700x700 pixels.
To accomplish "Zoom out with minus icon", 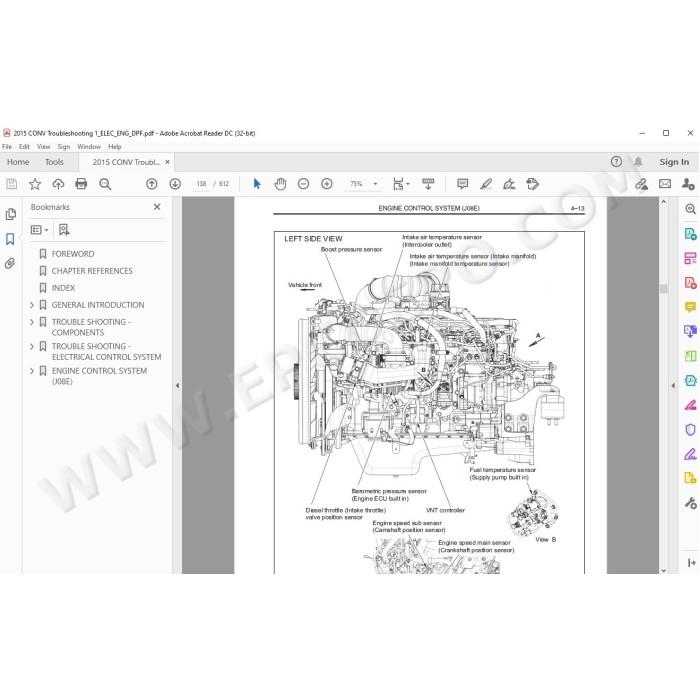I will coord(304,184).
